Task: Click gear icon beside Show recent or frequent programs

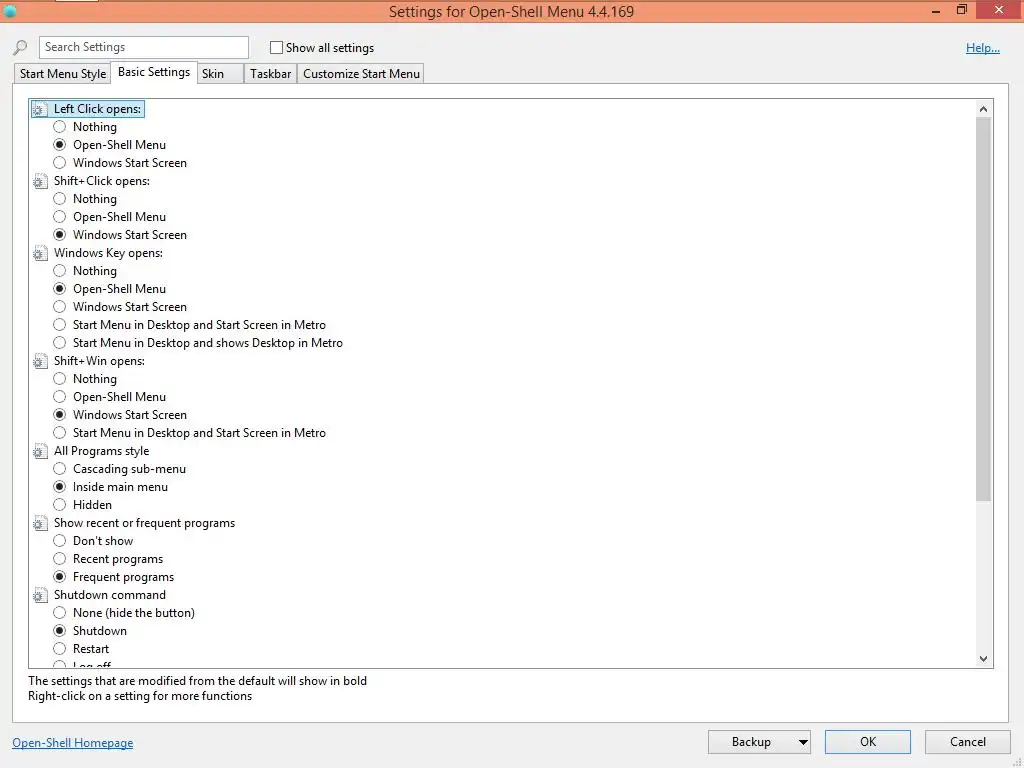Action: 40,522
